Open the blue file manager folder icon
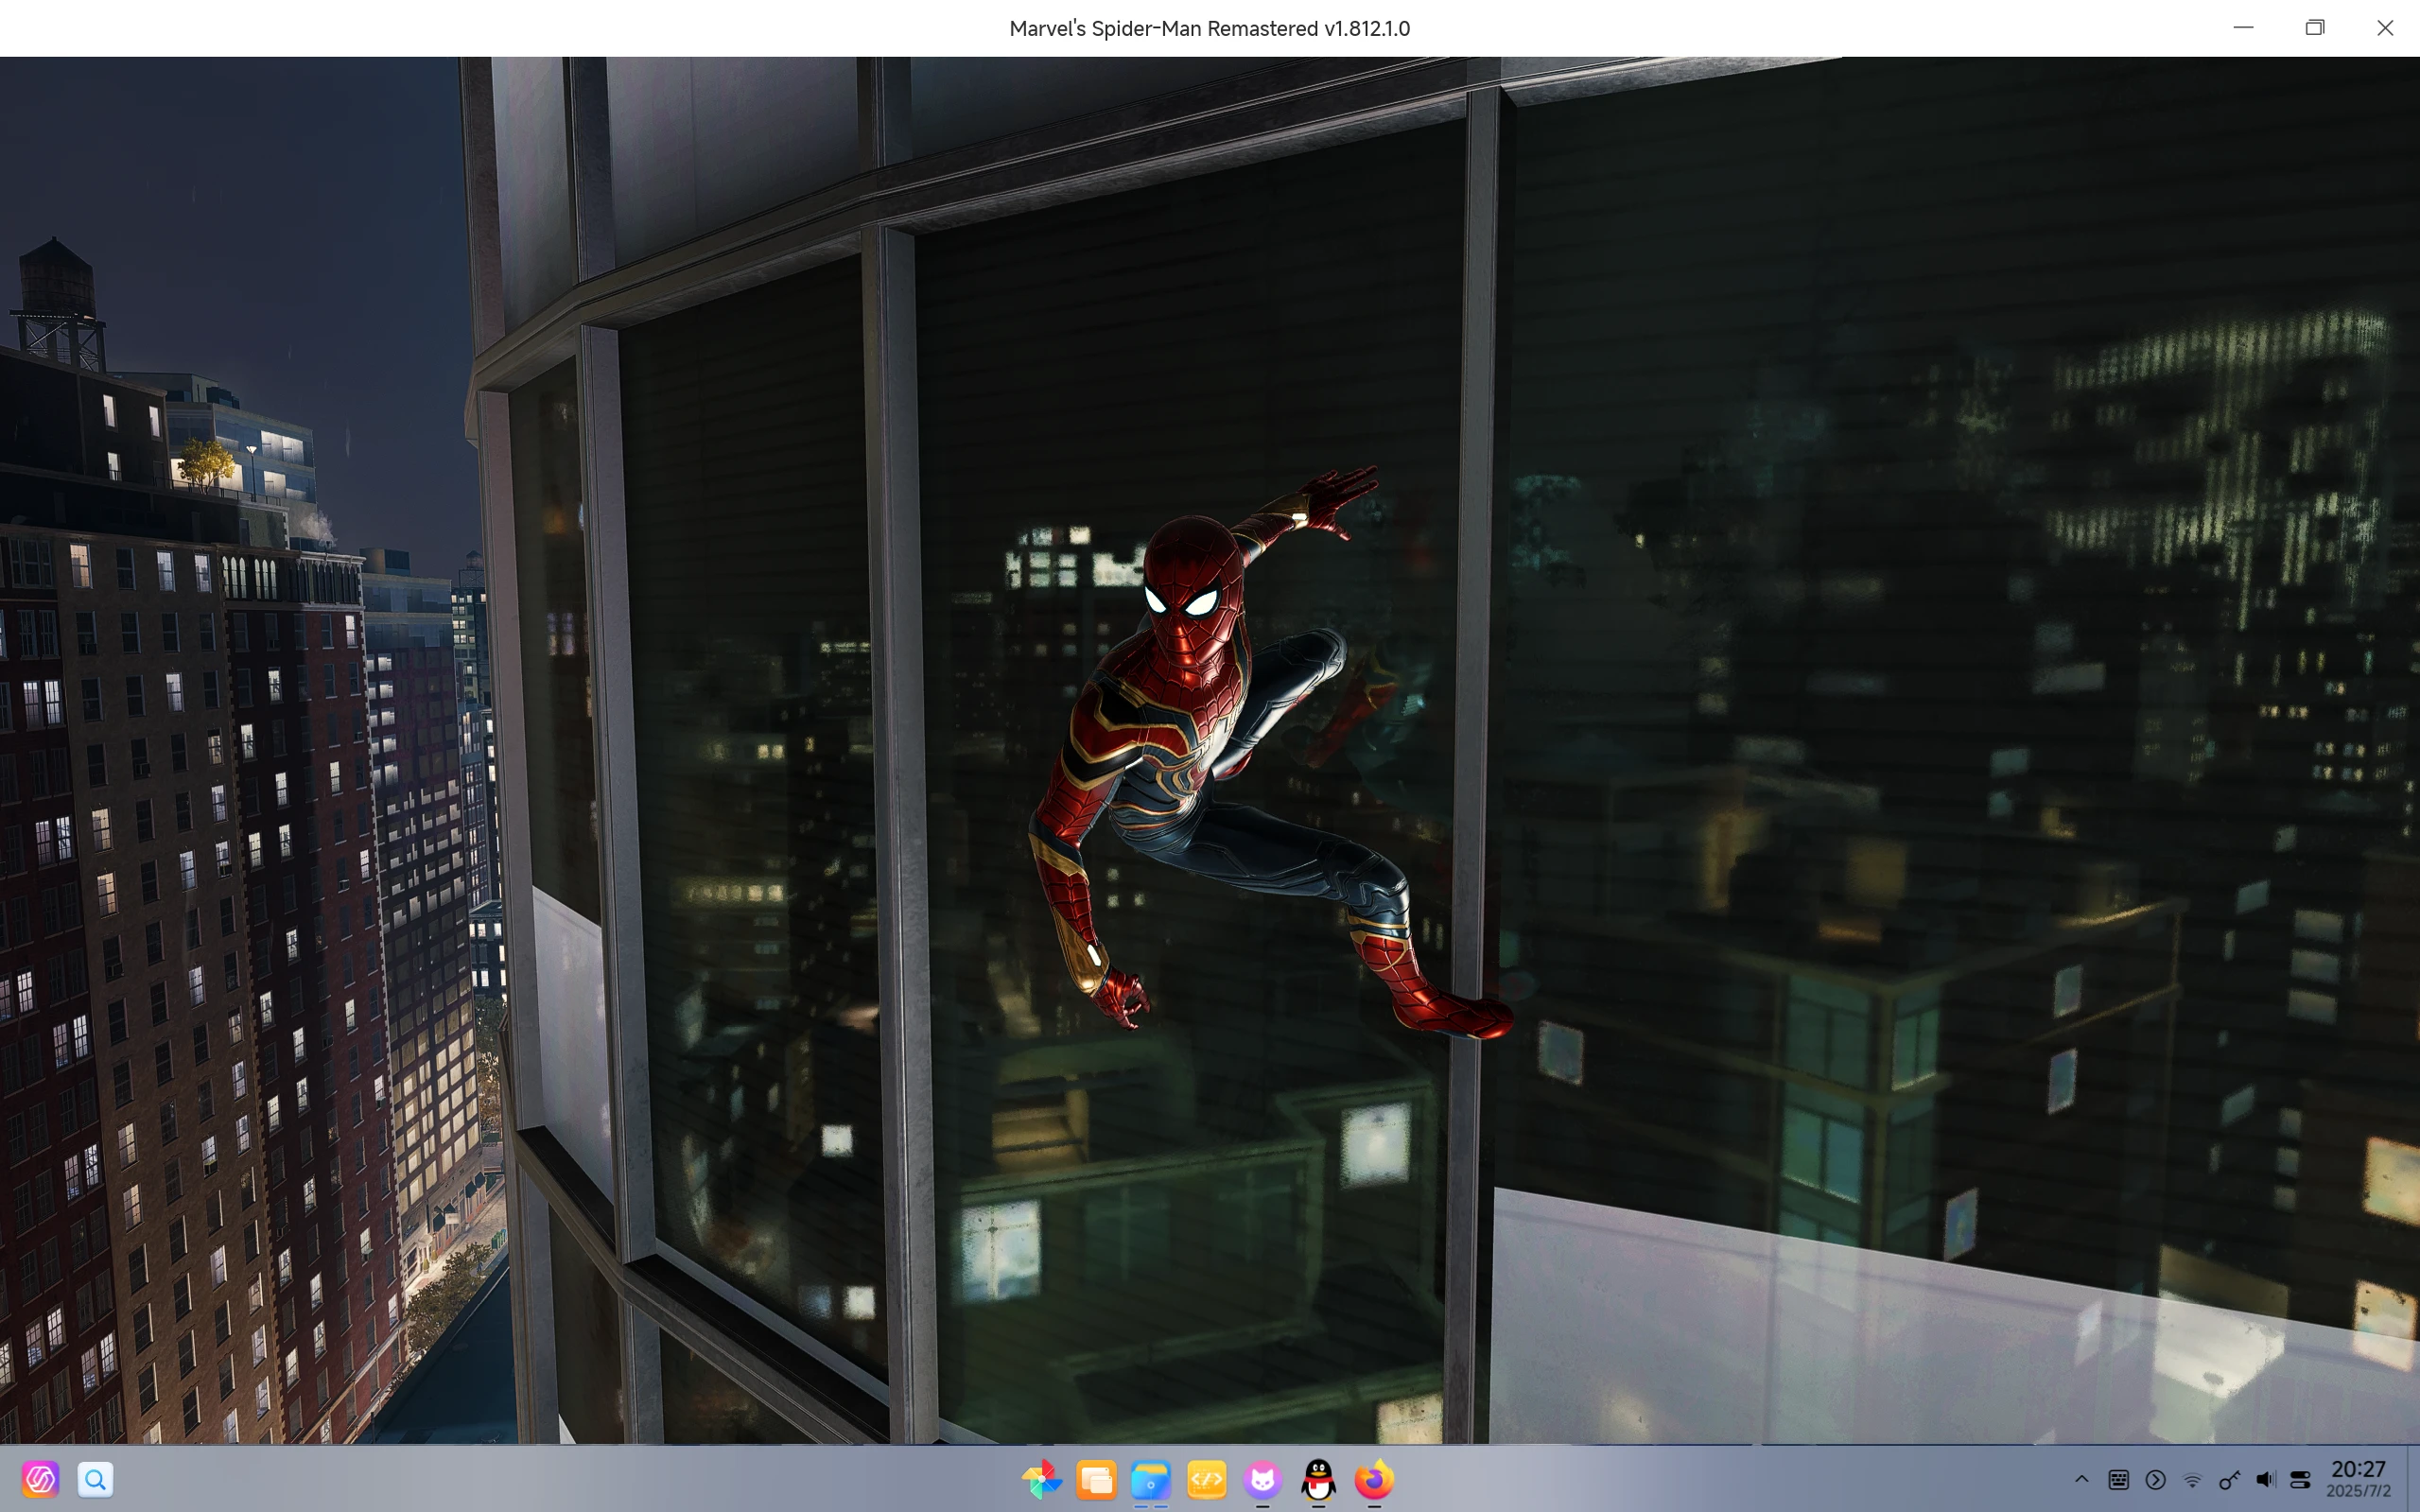Image resolution: width=2420 pixels, height=1512 pixels. (x=1151, y=1479)
